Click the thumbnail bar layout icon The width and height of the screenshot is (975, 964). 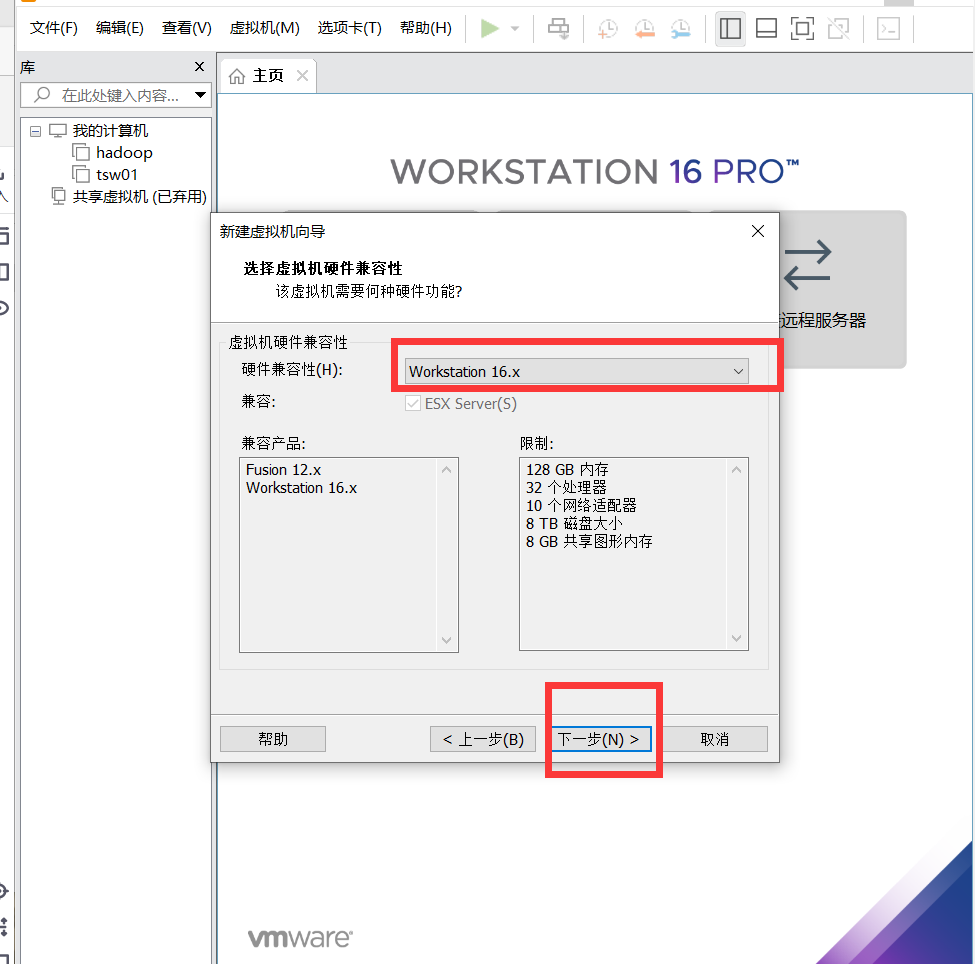(766, 28)
